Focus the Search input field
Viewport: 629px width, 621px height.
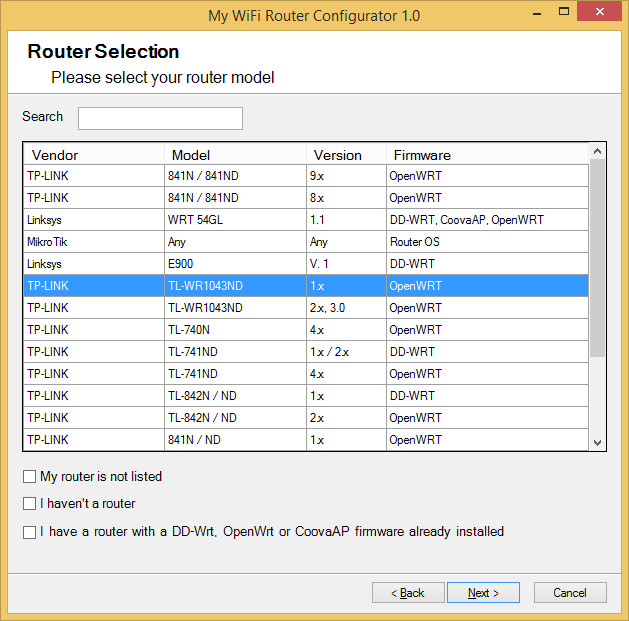coord(160,118)
